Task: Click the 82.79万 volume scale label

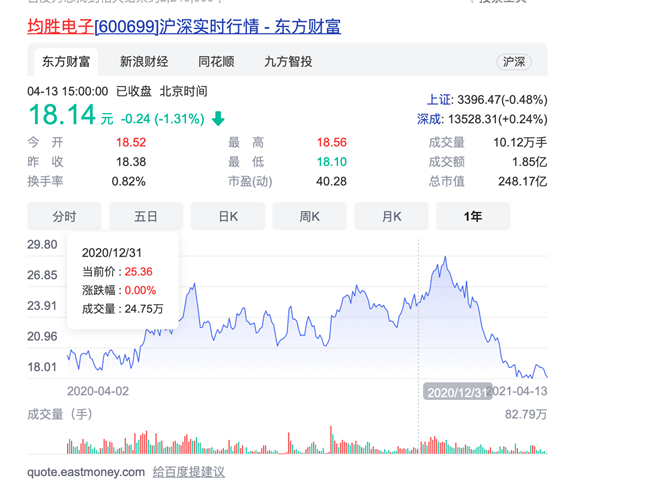Action: click(526, 414)
